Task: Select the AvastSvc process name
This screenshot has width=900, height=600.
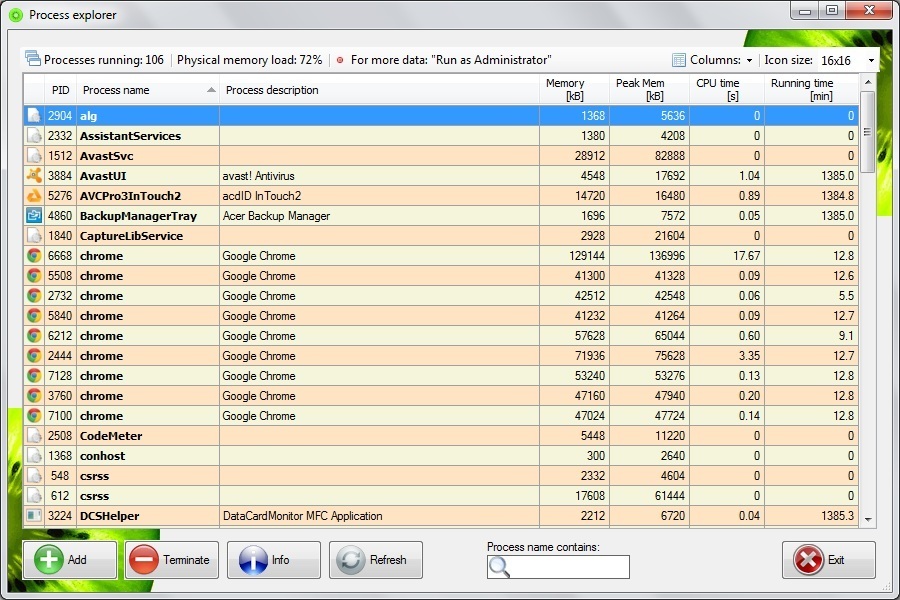Action: 106,156
